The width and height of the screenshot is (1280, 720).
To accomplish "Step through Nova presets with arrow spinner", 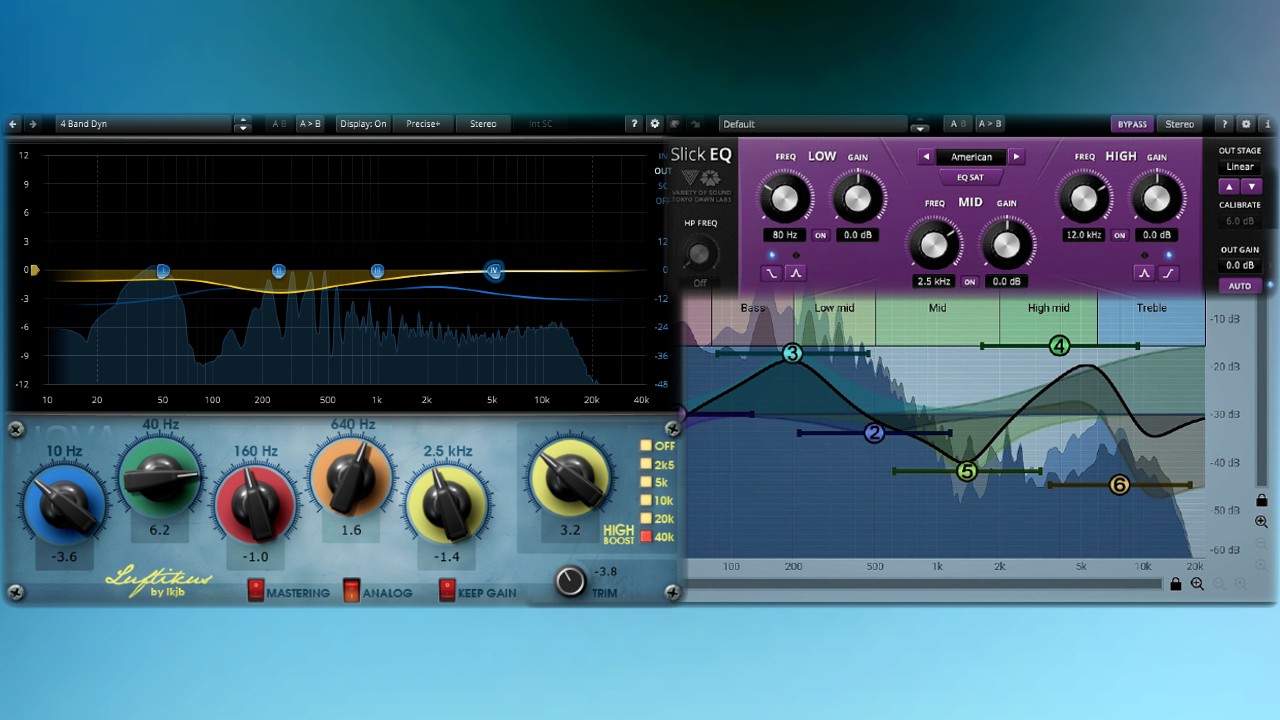I will 242,124.
